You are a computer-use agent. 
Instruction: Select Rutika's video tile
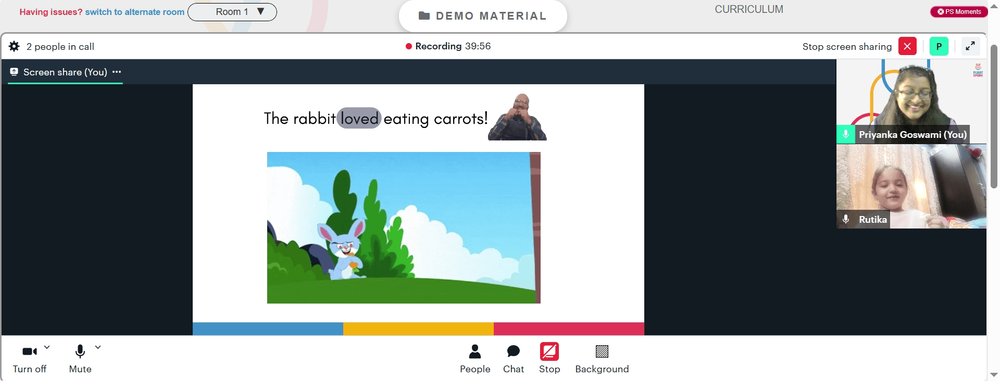911,186
